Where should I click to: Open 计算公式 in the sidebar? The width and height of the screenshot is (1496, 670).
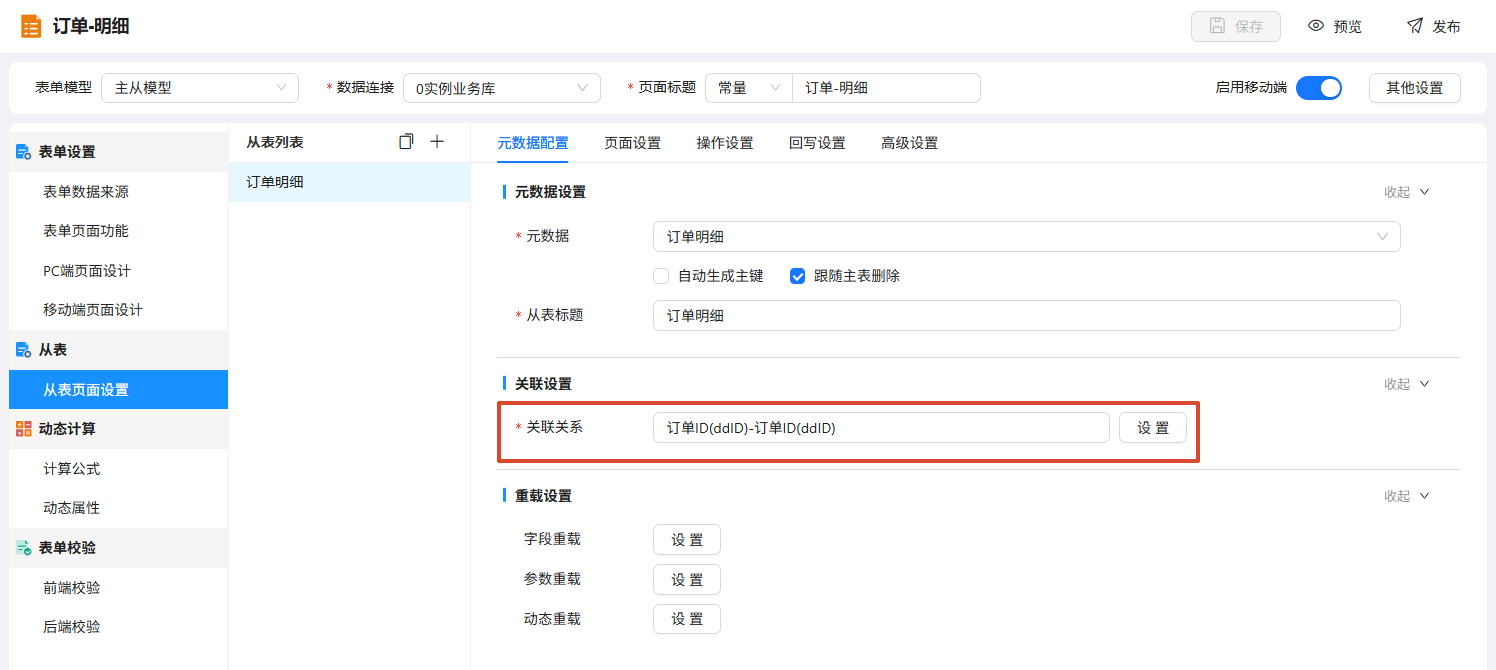pyautogui.click(x=118, y=469)
